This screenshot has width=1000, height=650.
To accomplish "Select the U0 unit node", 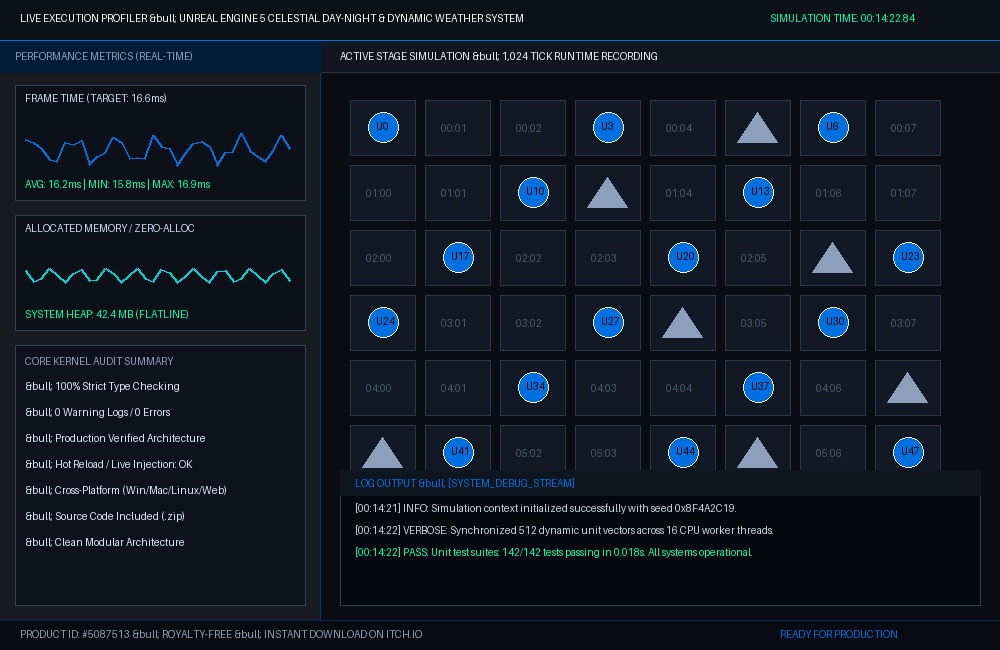I will click(x=383, y=128).
